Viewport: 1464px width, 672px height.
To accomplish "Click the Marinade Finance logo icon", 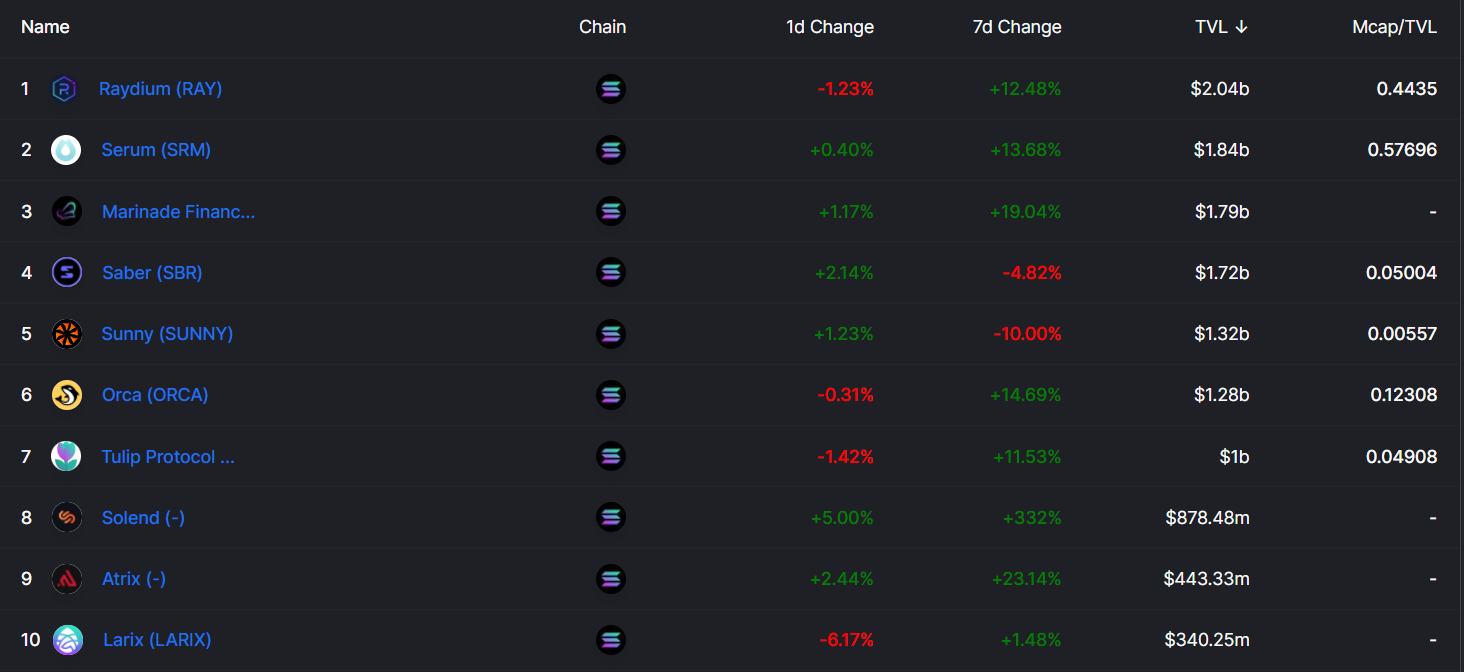I will 67,211.
